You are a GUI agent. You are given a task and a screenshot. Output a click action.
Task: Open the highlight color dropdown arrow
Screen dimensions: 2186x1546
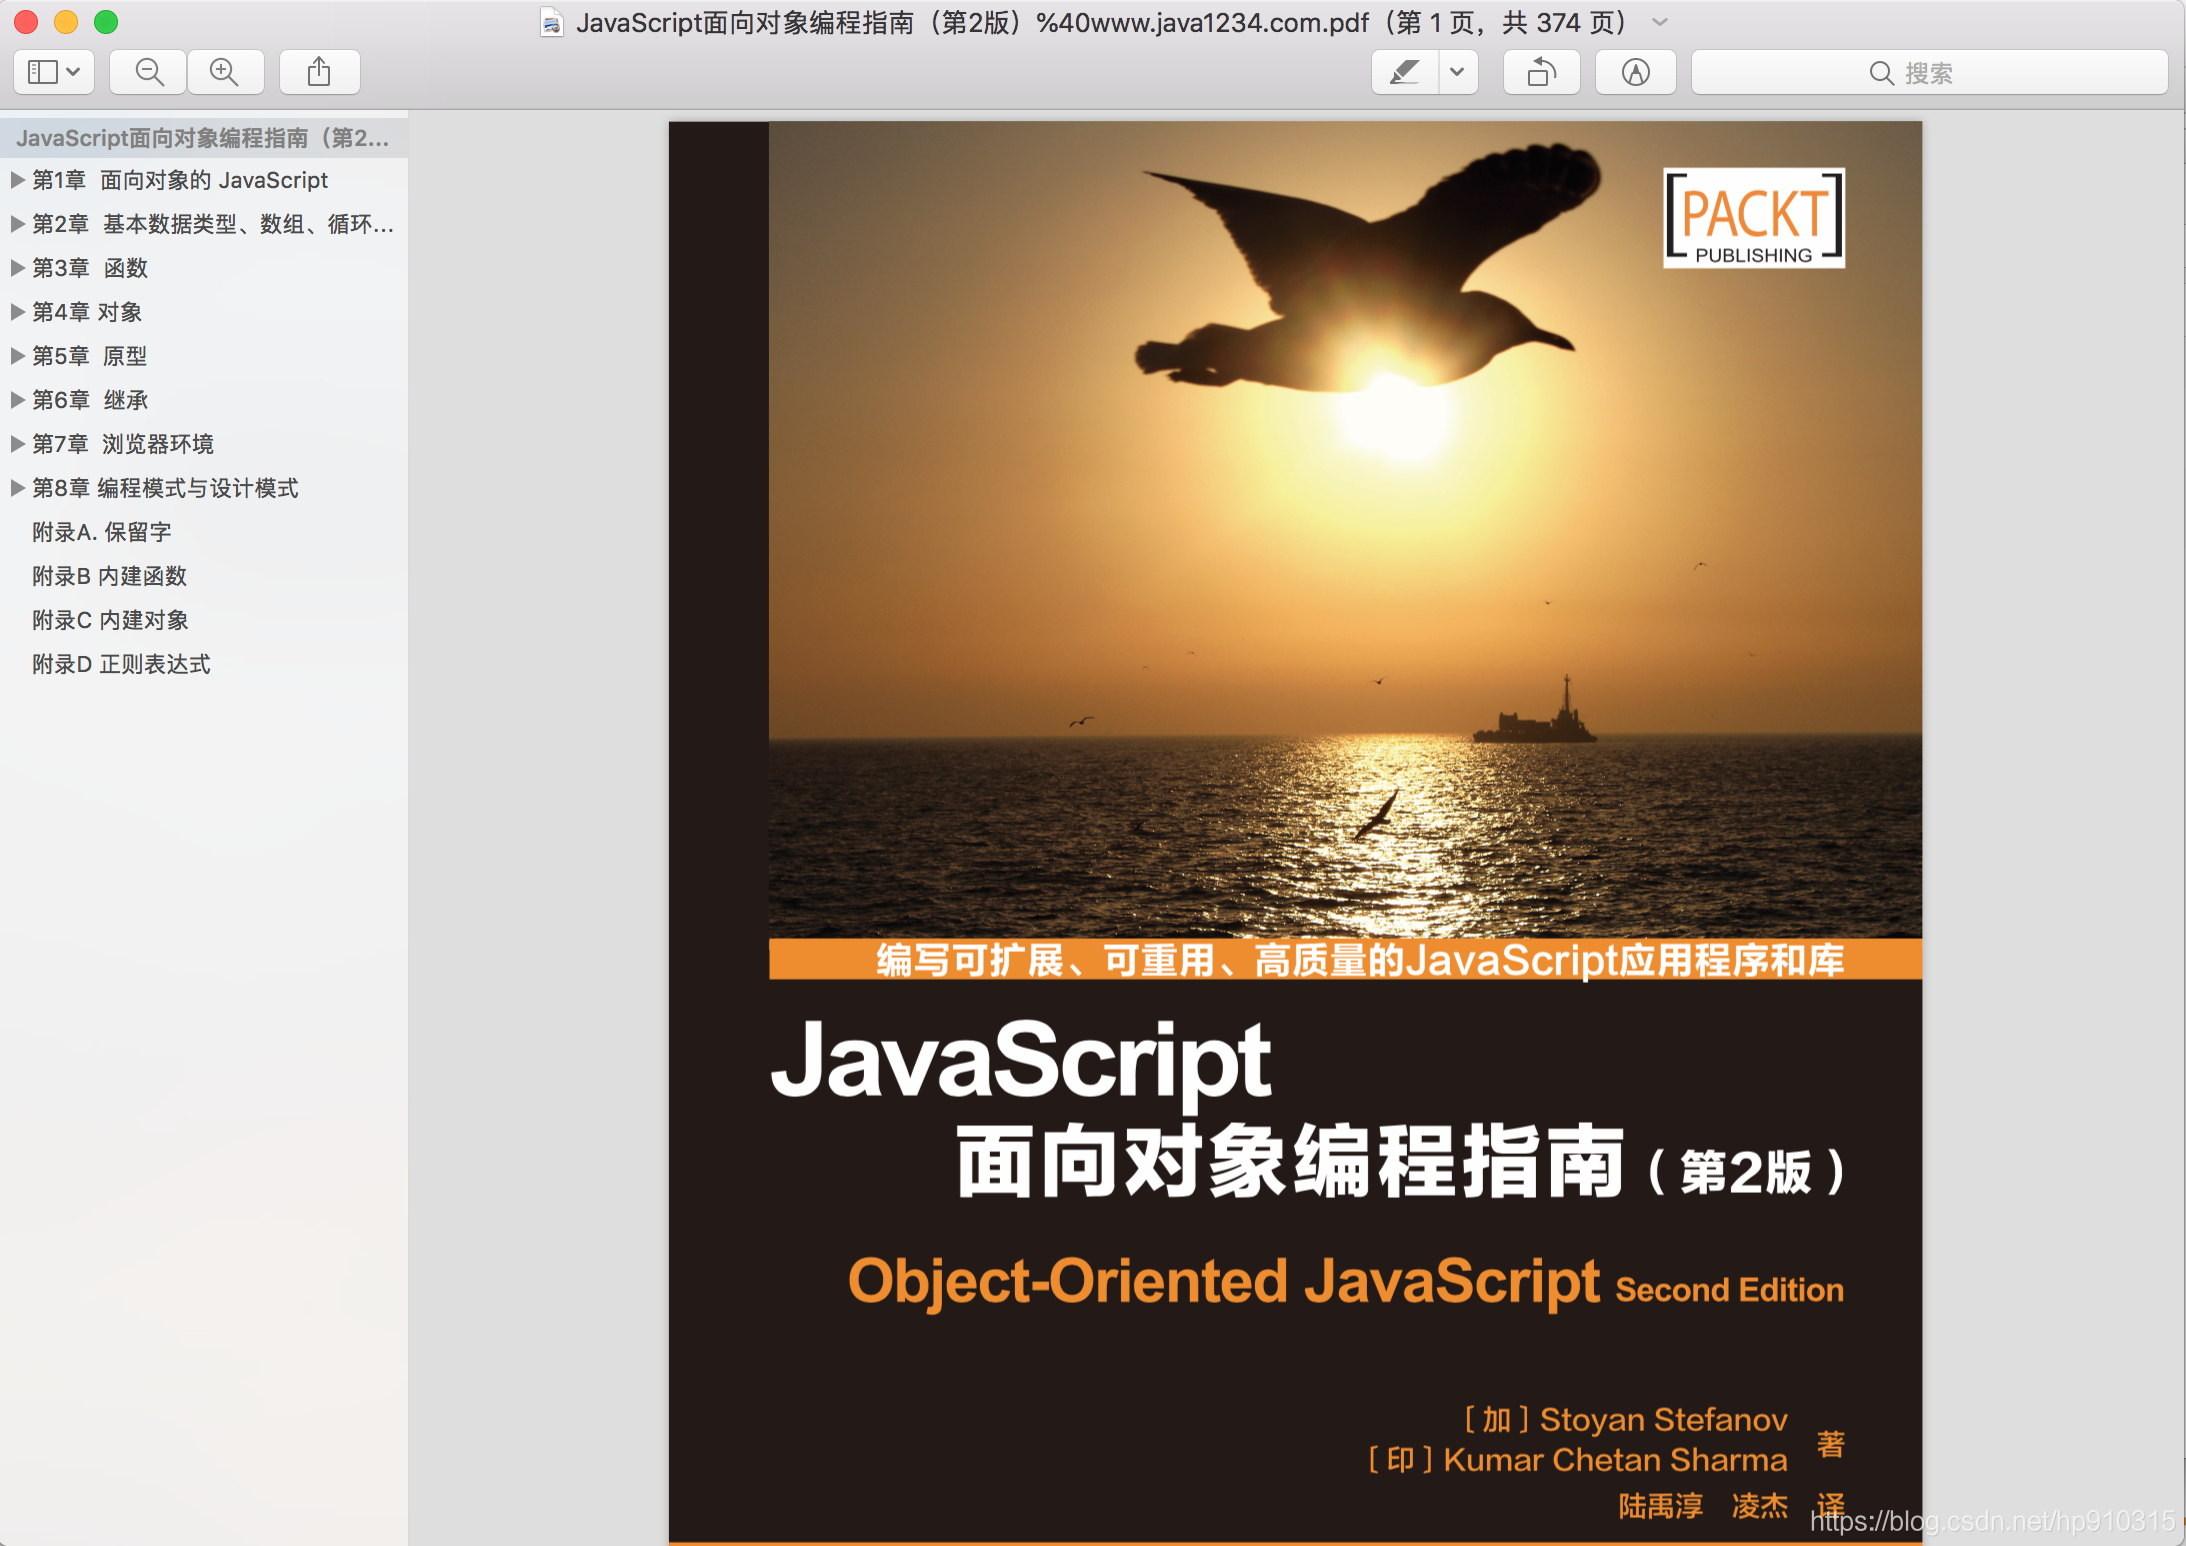pos(1458,72)
